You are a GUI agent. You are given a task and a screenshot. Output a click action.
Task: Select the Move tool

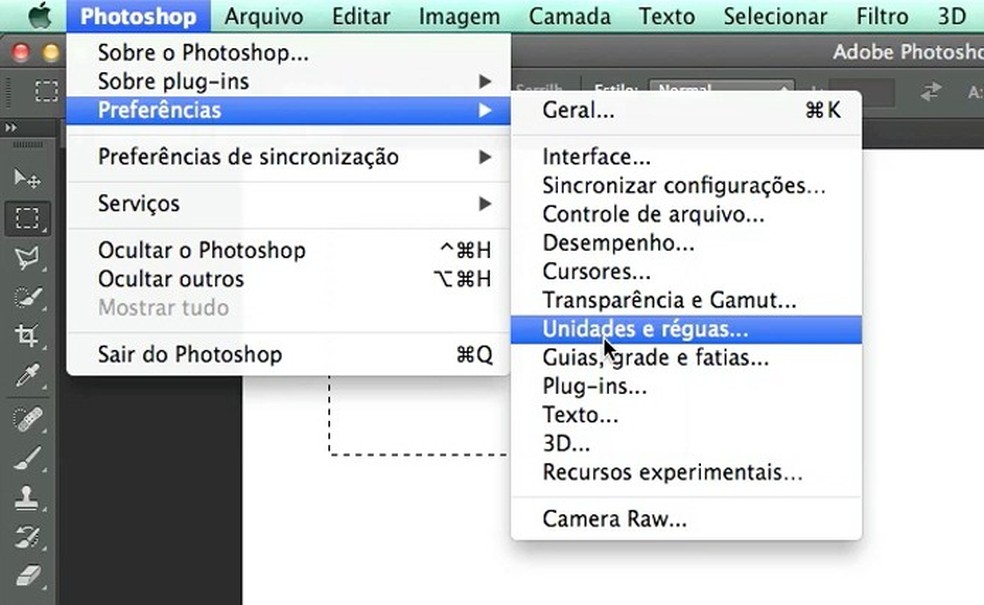(x=27, y=178)
